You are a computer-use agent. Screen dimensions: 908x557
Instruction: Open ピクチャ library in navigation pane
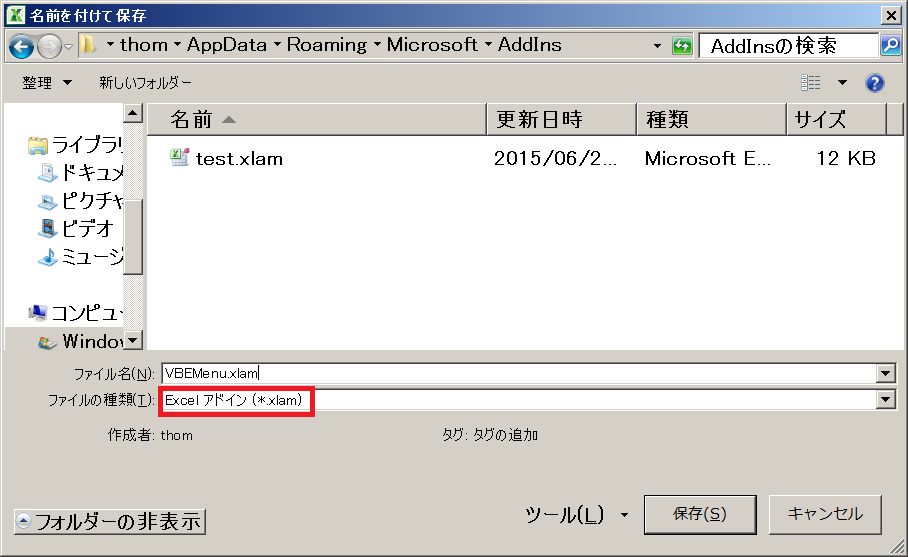click(x=80, y=200)
